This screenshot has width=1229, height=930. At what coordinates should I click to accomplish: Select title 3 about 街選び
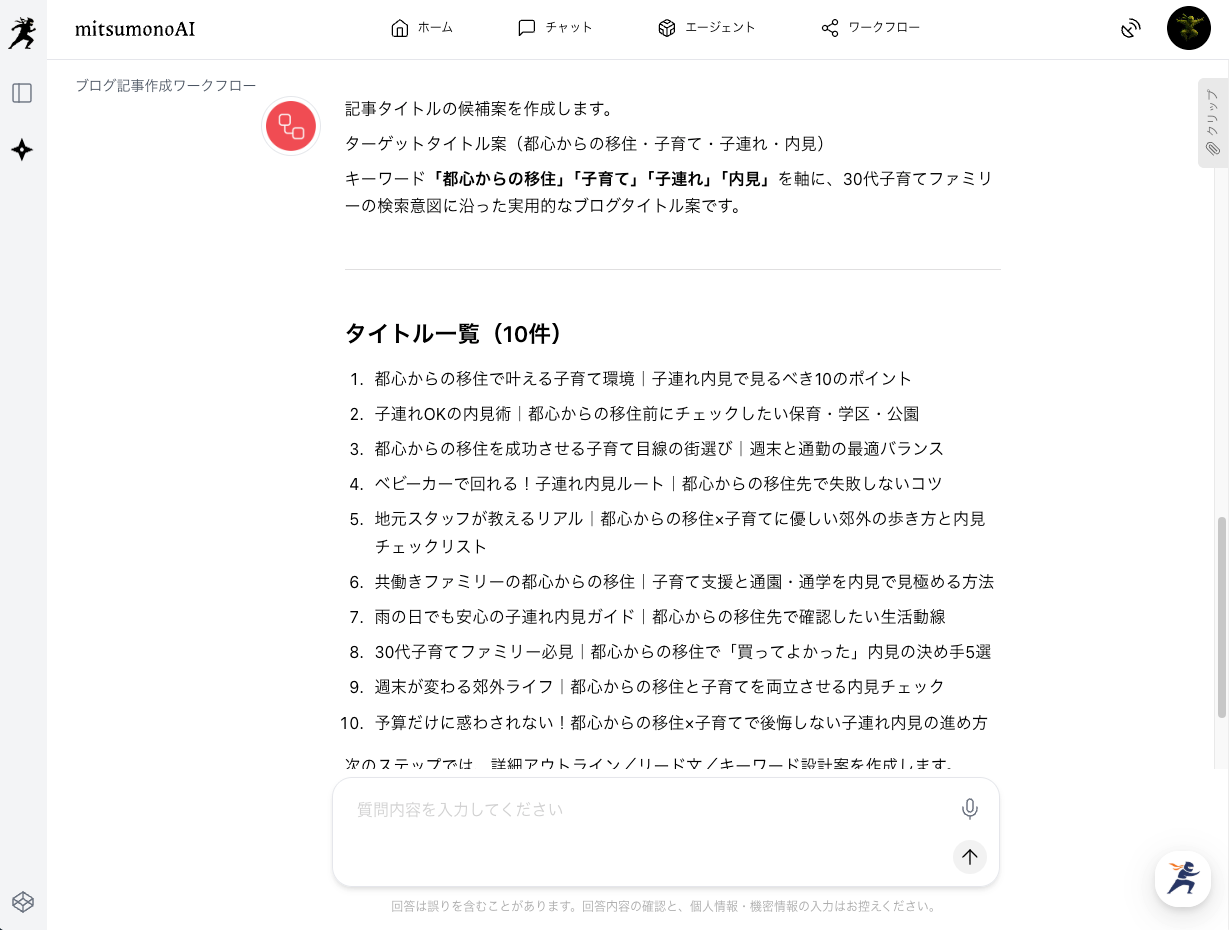coord(659,449)
